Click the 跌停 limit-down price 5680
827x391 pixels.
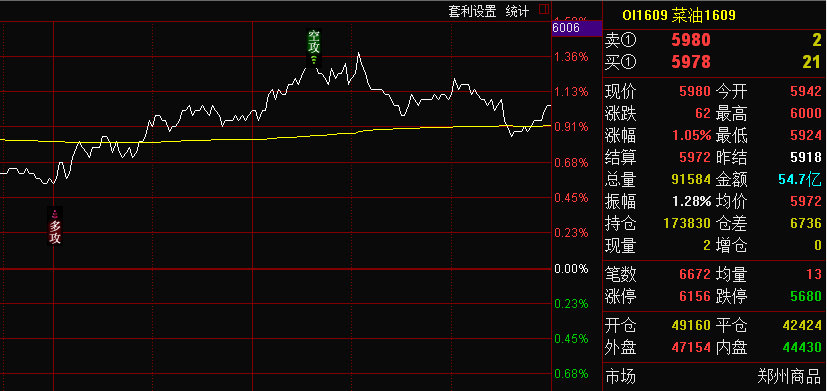point(806,296)
